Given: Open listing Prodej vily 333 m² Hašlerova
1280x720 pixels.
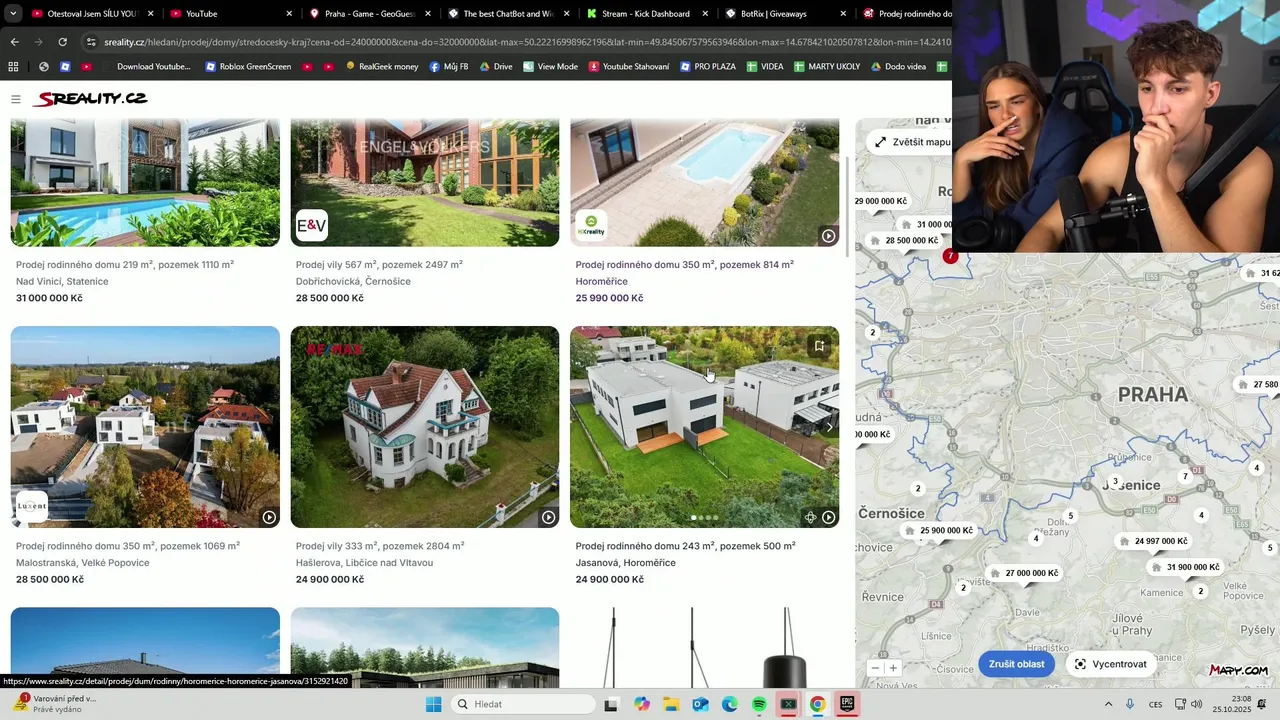Looking at the screenshot, I should [379, 546].
